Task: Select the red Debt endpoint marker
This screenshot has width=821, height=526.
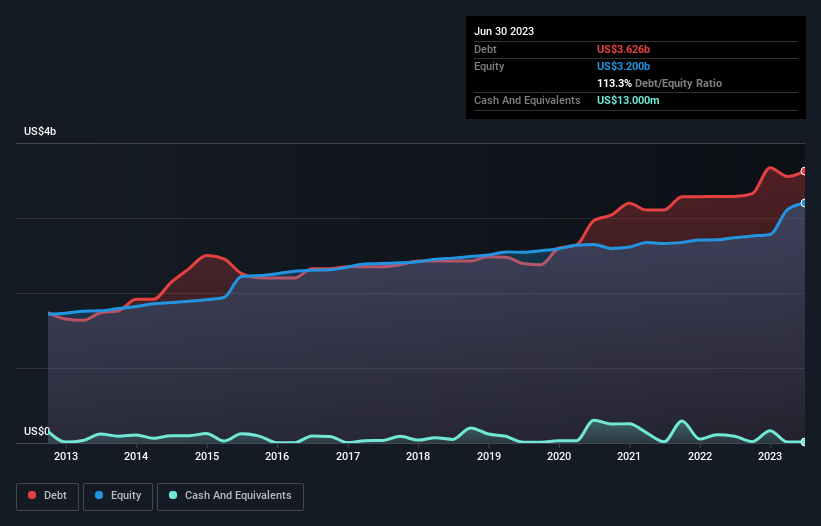Action: (x=804, y=171)
